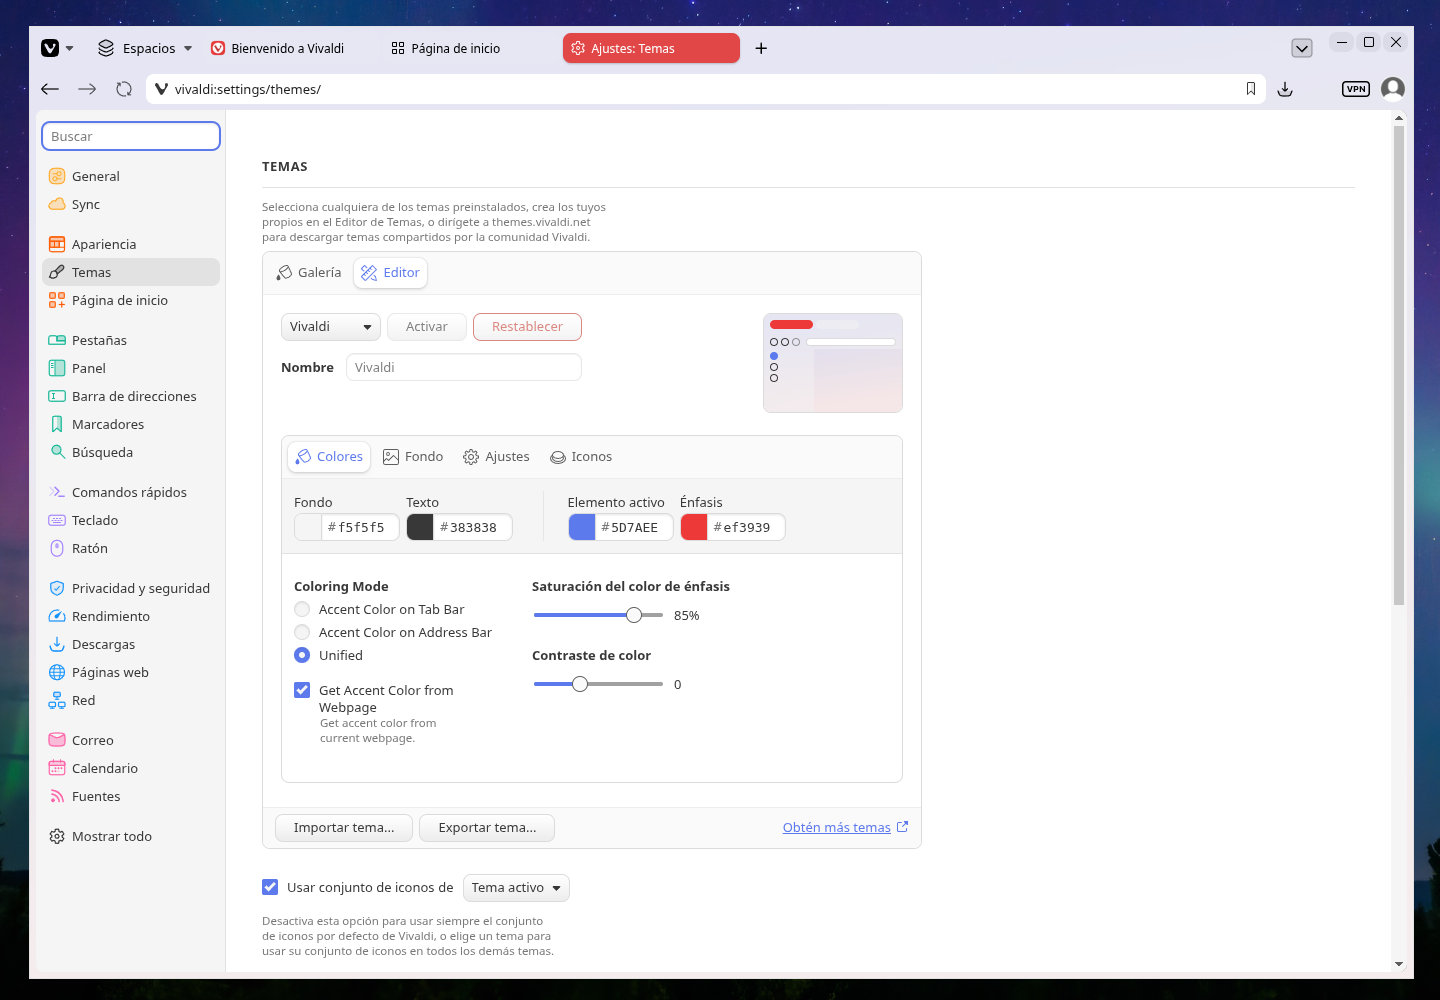Click the Contraste de color slider handle
Viewport: 1440px width, 1000px height.
pyautogui.click(x=580, y=684)
